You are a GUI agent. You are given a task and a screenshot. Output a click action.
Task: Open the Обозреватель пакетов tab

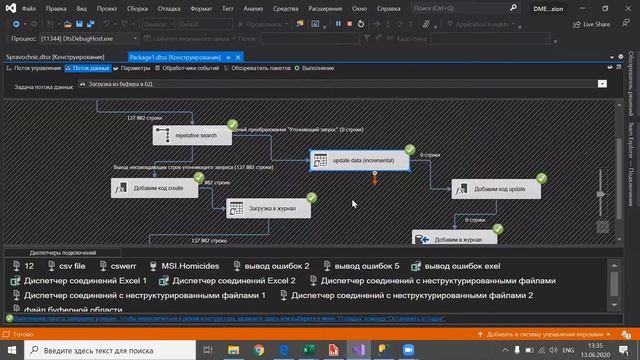(257, 68)
